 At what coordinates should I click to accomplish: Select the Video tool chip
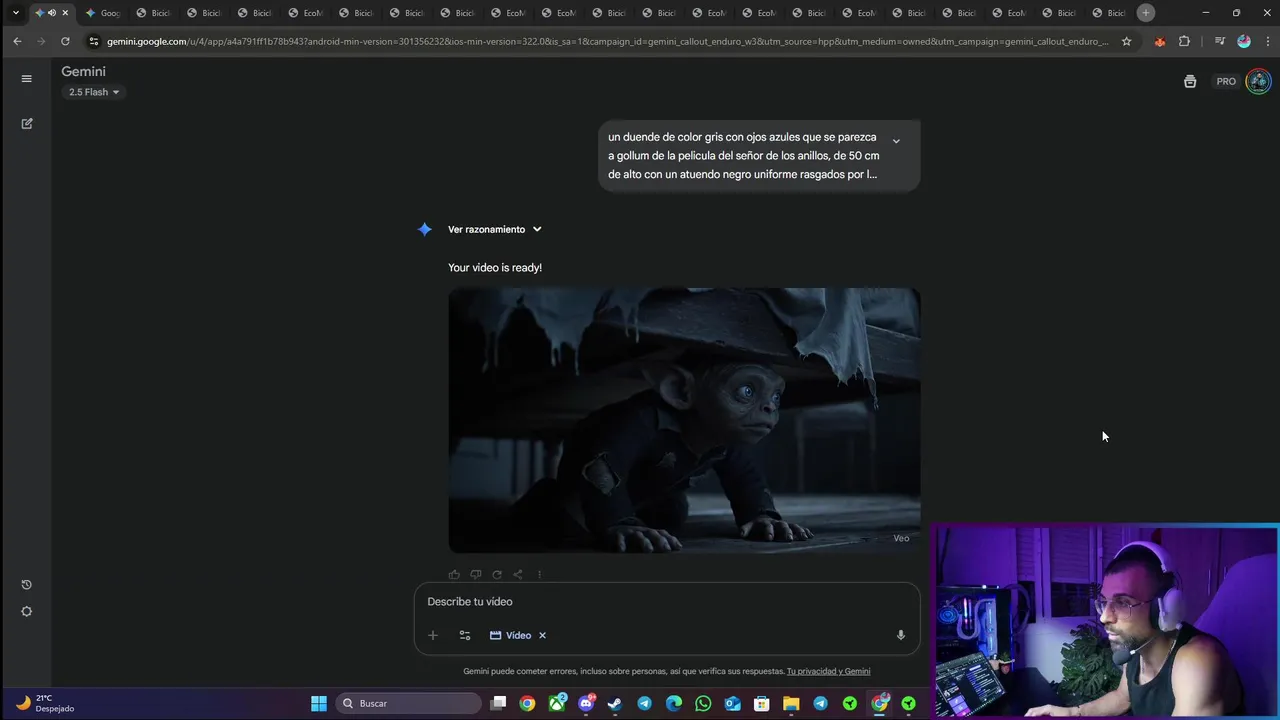(511, 636)
